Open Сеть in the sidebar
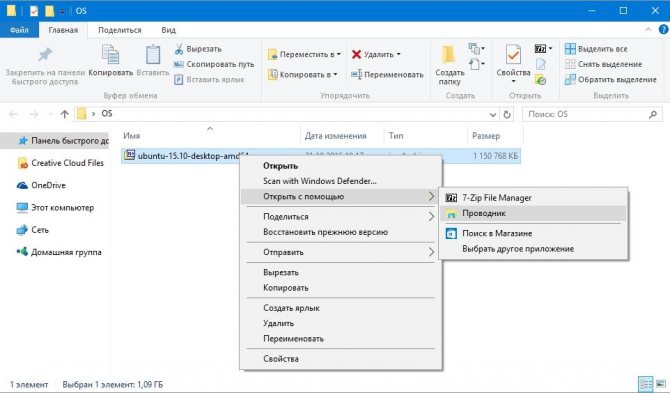670x393 pixels. [33, 230]
